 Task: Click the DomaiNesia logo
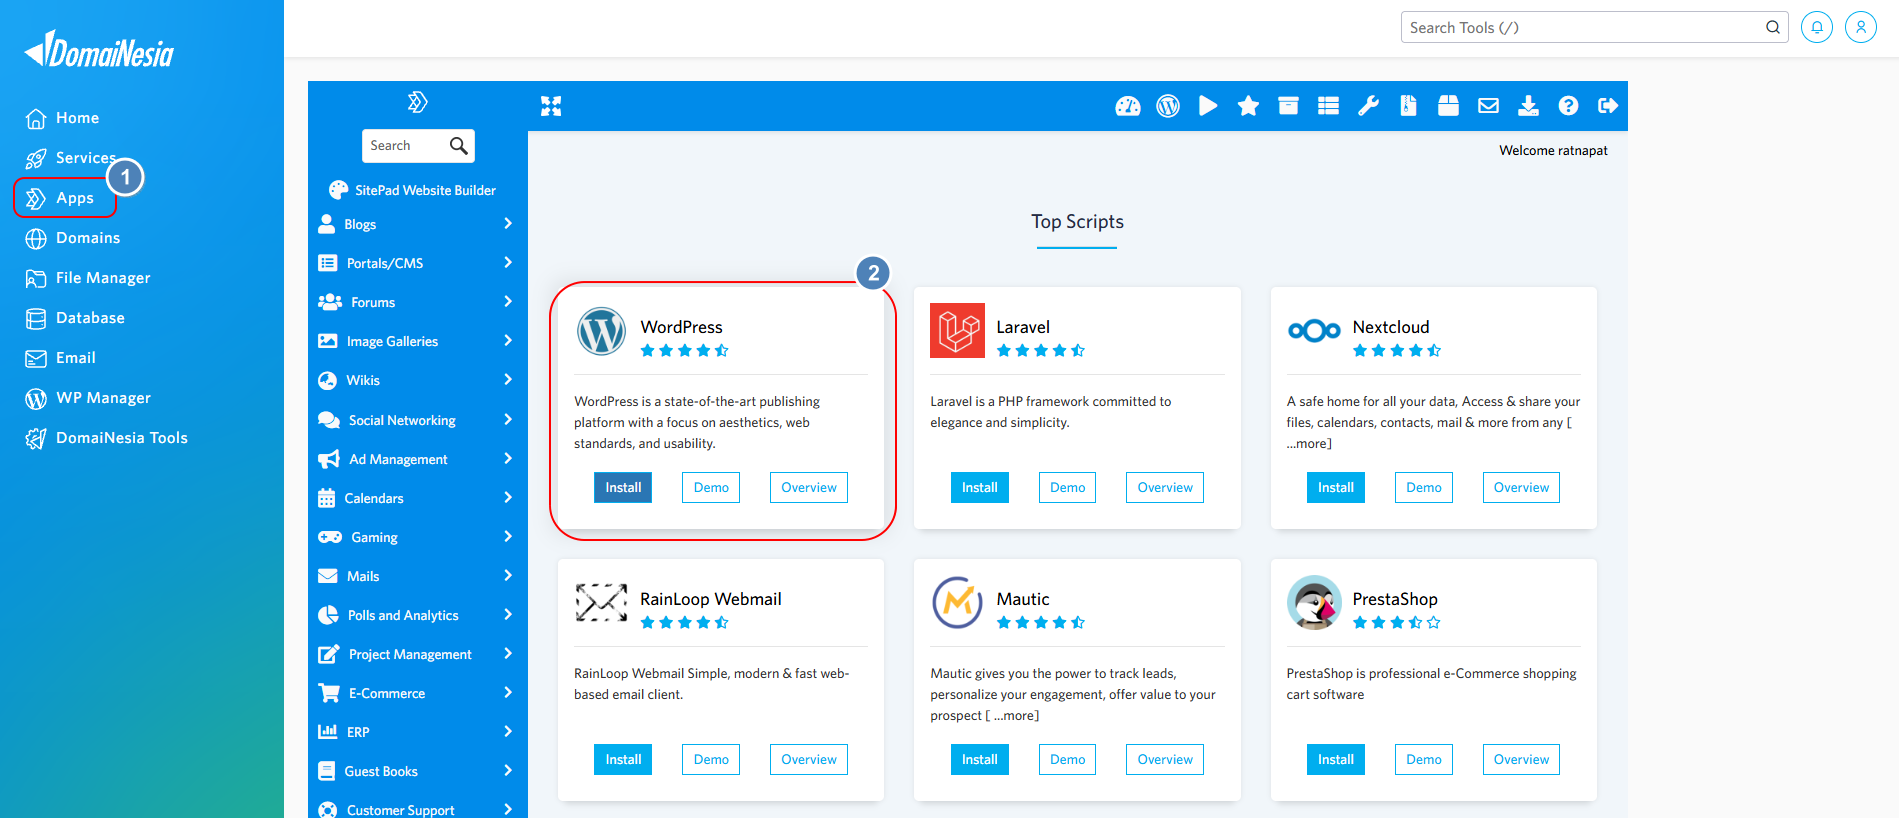(x=99, y=50)
